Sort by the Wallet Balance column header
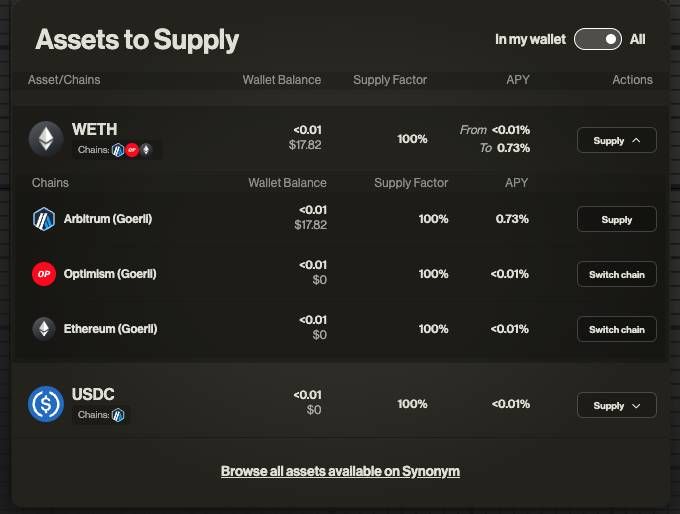This screenshot has height=514, width=680. click(282, 80)
